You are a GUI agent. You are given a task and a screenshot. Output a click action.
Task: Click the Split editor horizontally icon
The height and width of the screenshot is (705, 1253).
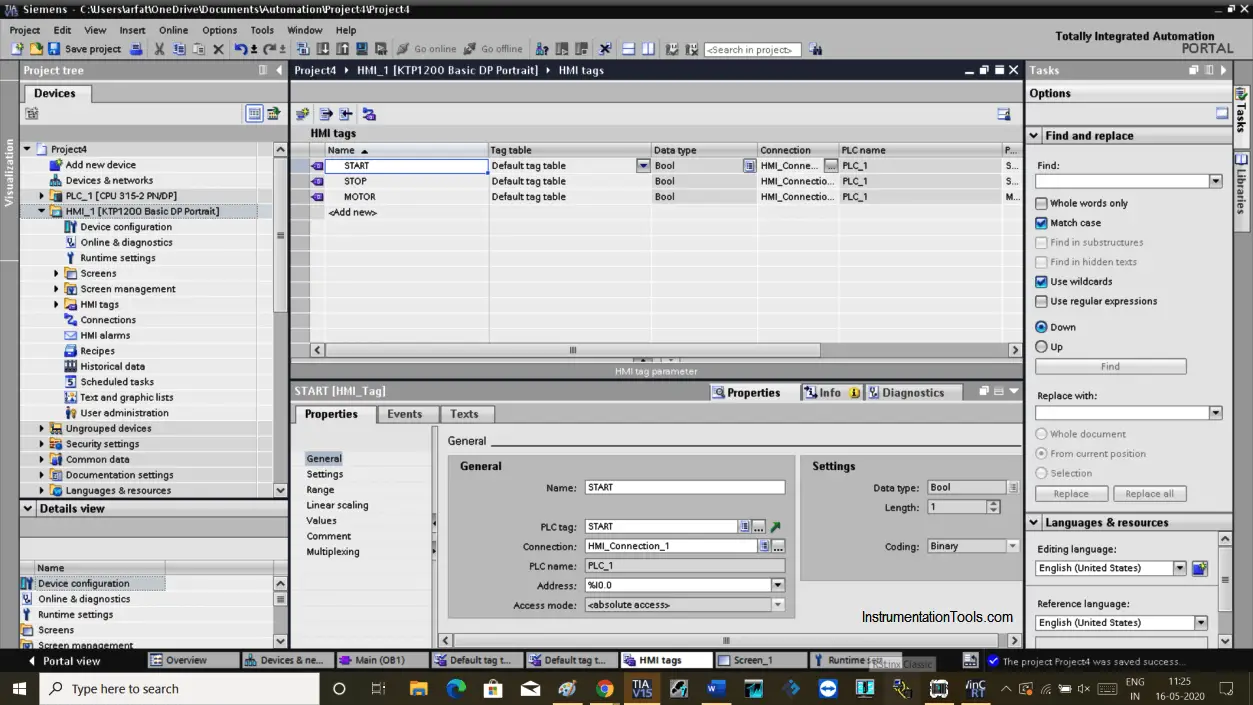coord(629,49)
